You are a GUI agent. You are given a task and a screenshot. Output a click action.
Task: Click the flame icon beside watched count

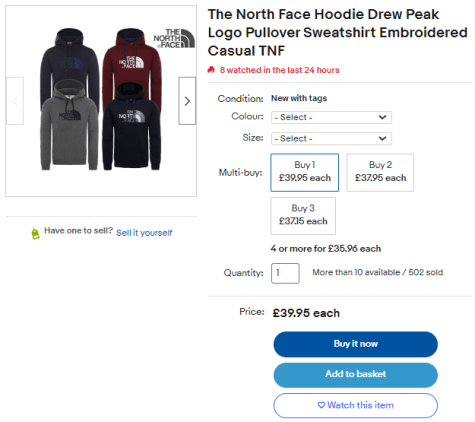pos(211,70)
